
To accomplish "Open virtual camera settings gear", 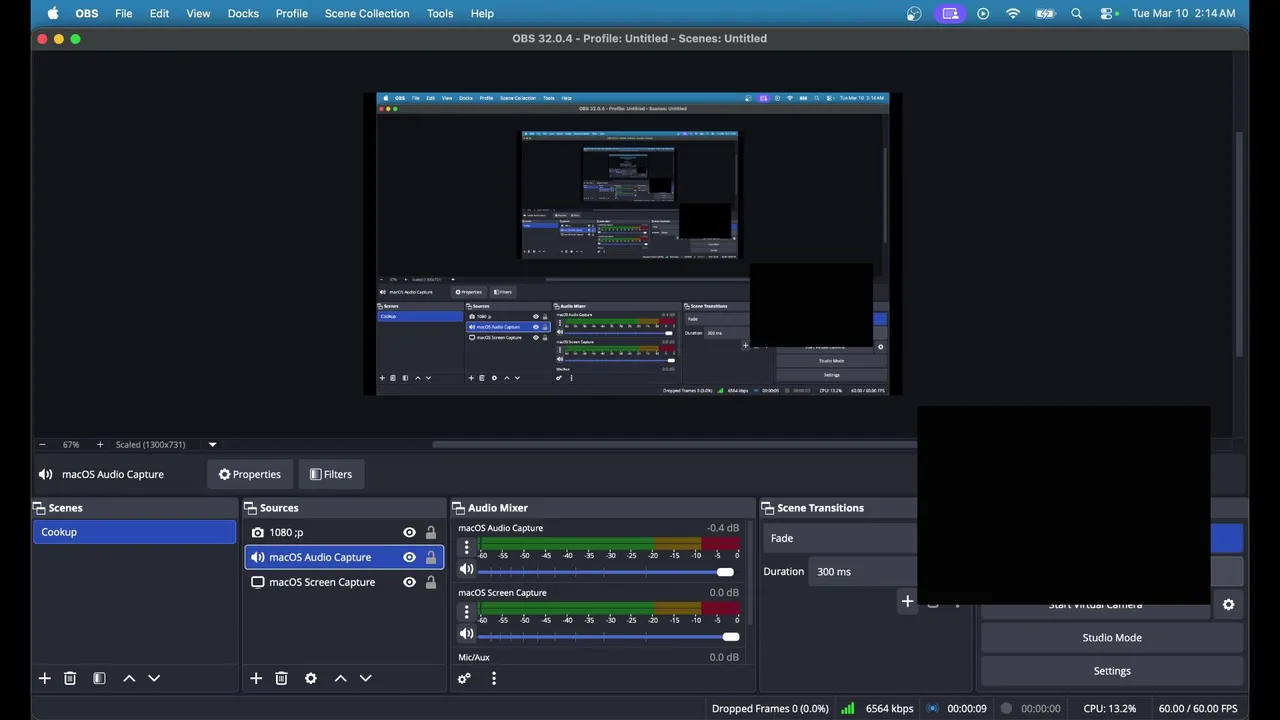I will tap(1228, 604).
